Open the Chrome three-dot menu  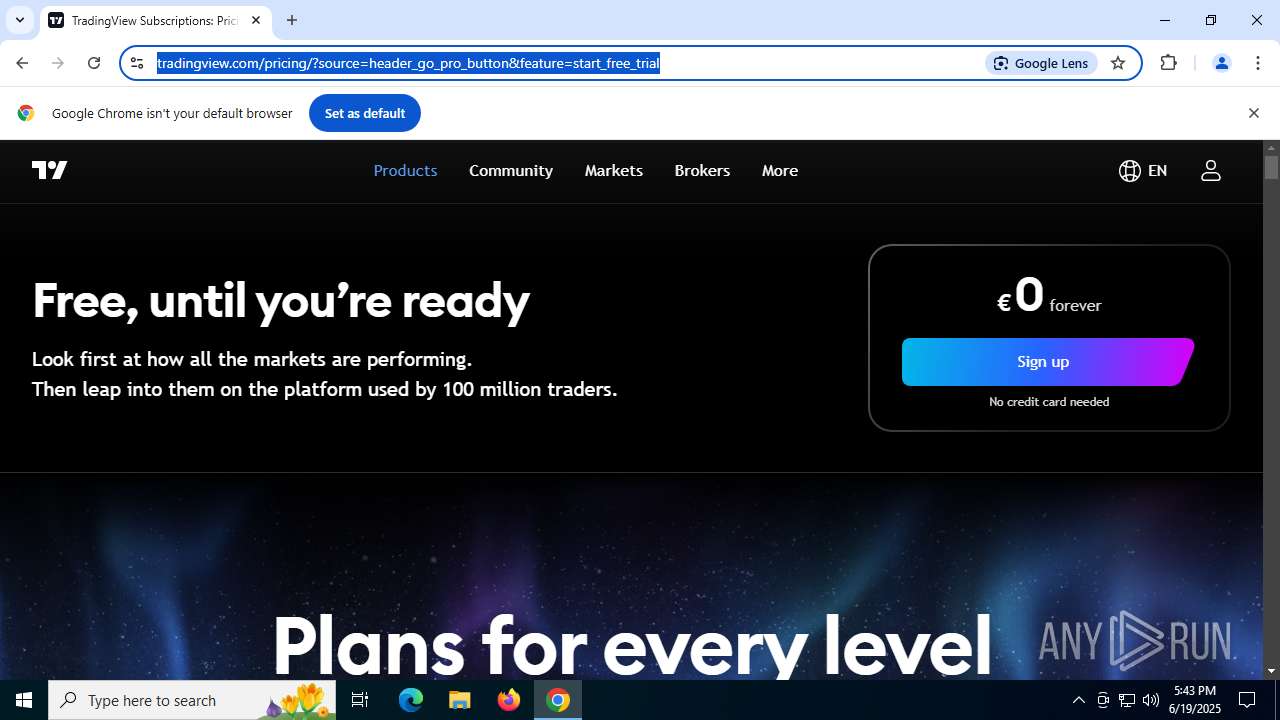click(x=1258, y=63)
